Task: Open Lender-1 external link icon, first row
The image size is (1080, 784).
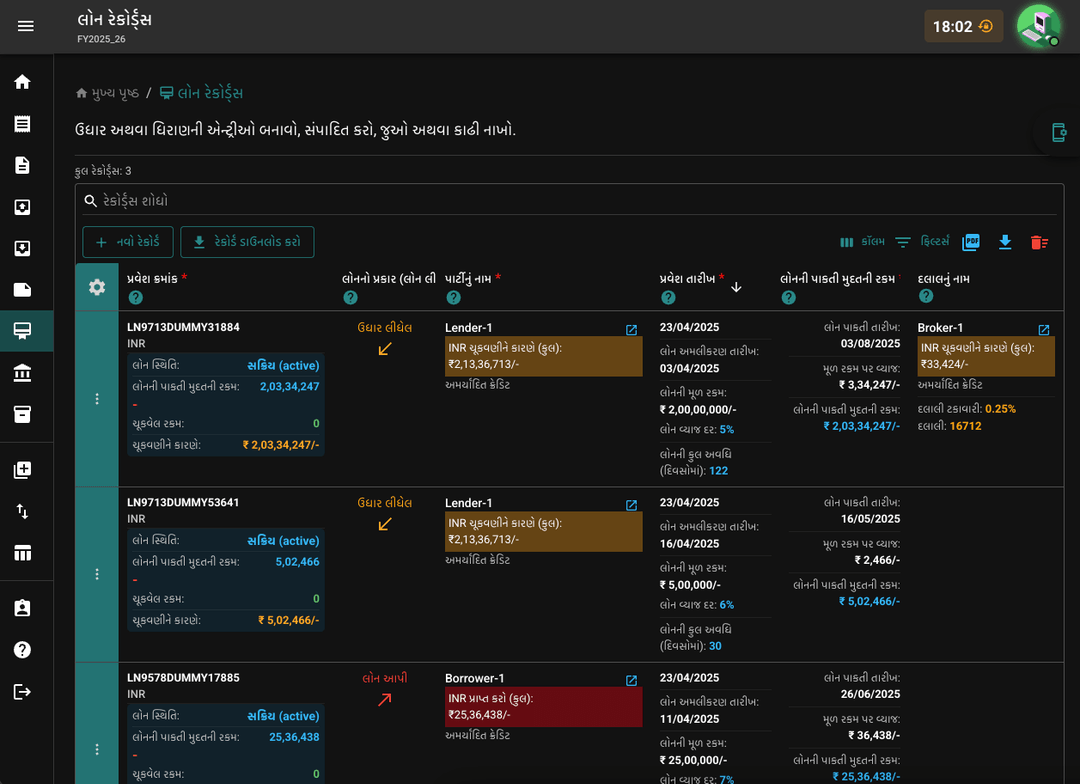Action: (632, 330)
